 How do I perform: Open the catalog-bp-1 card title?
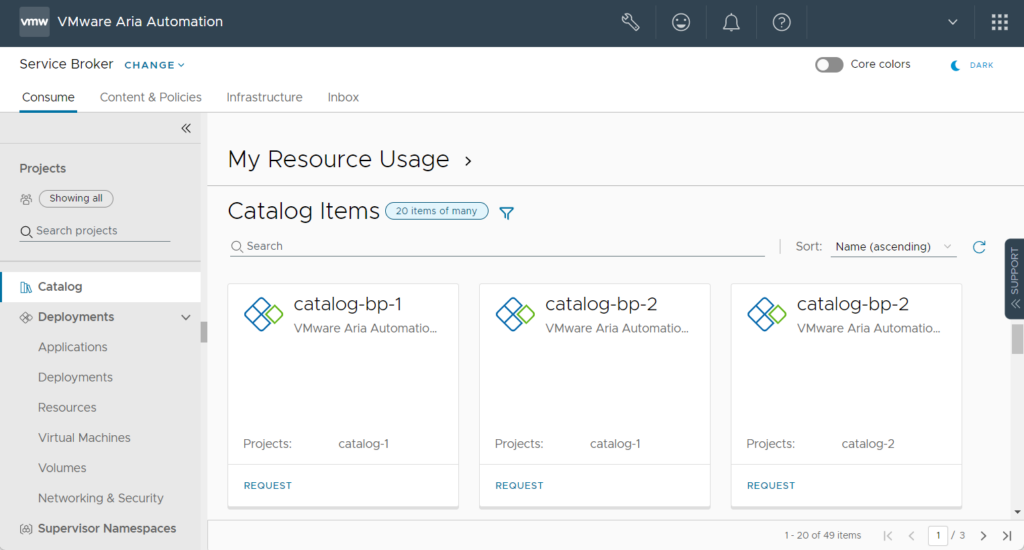pos(347,304)
